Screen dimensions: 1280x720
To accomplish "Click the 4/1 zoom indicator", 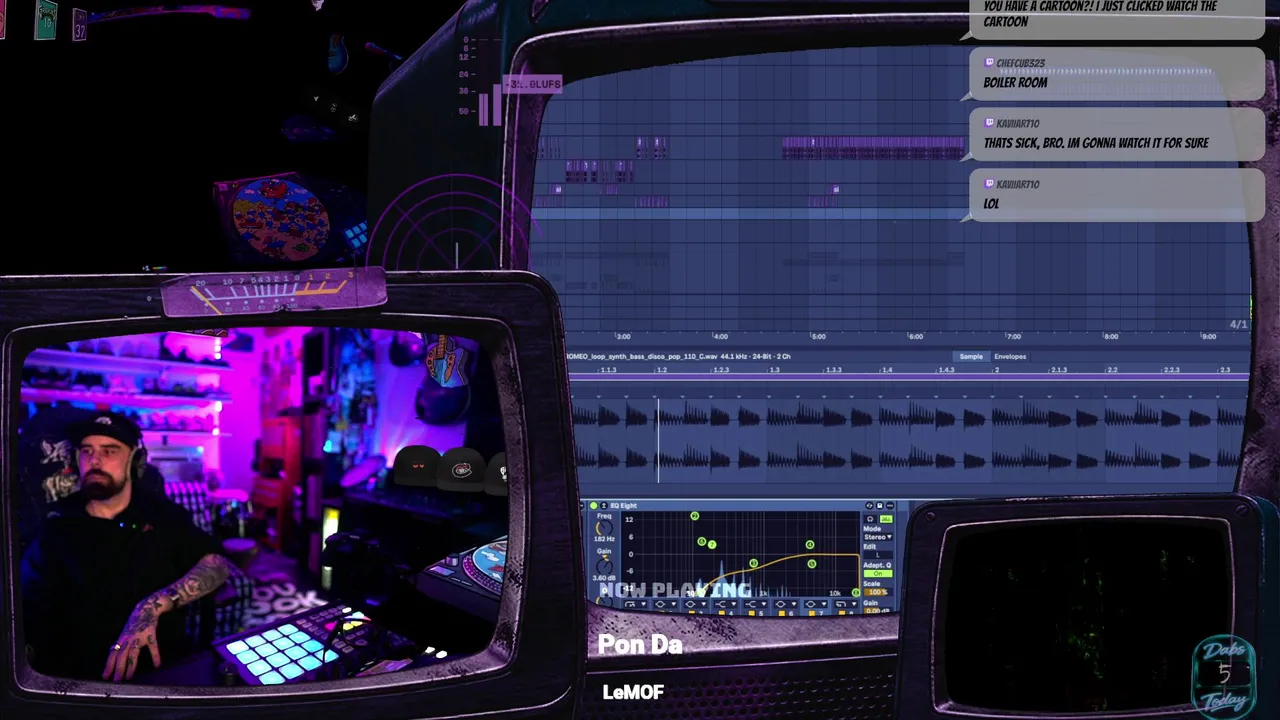I will pyautogui.click(x=1238, y=324).
